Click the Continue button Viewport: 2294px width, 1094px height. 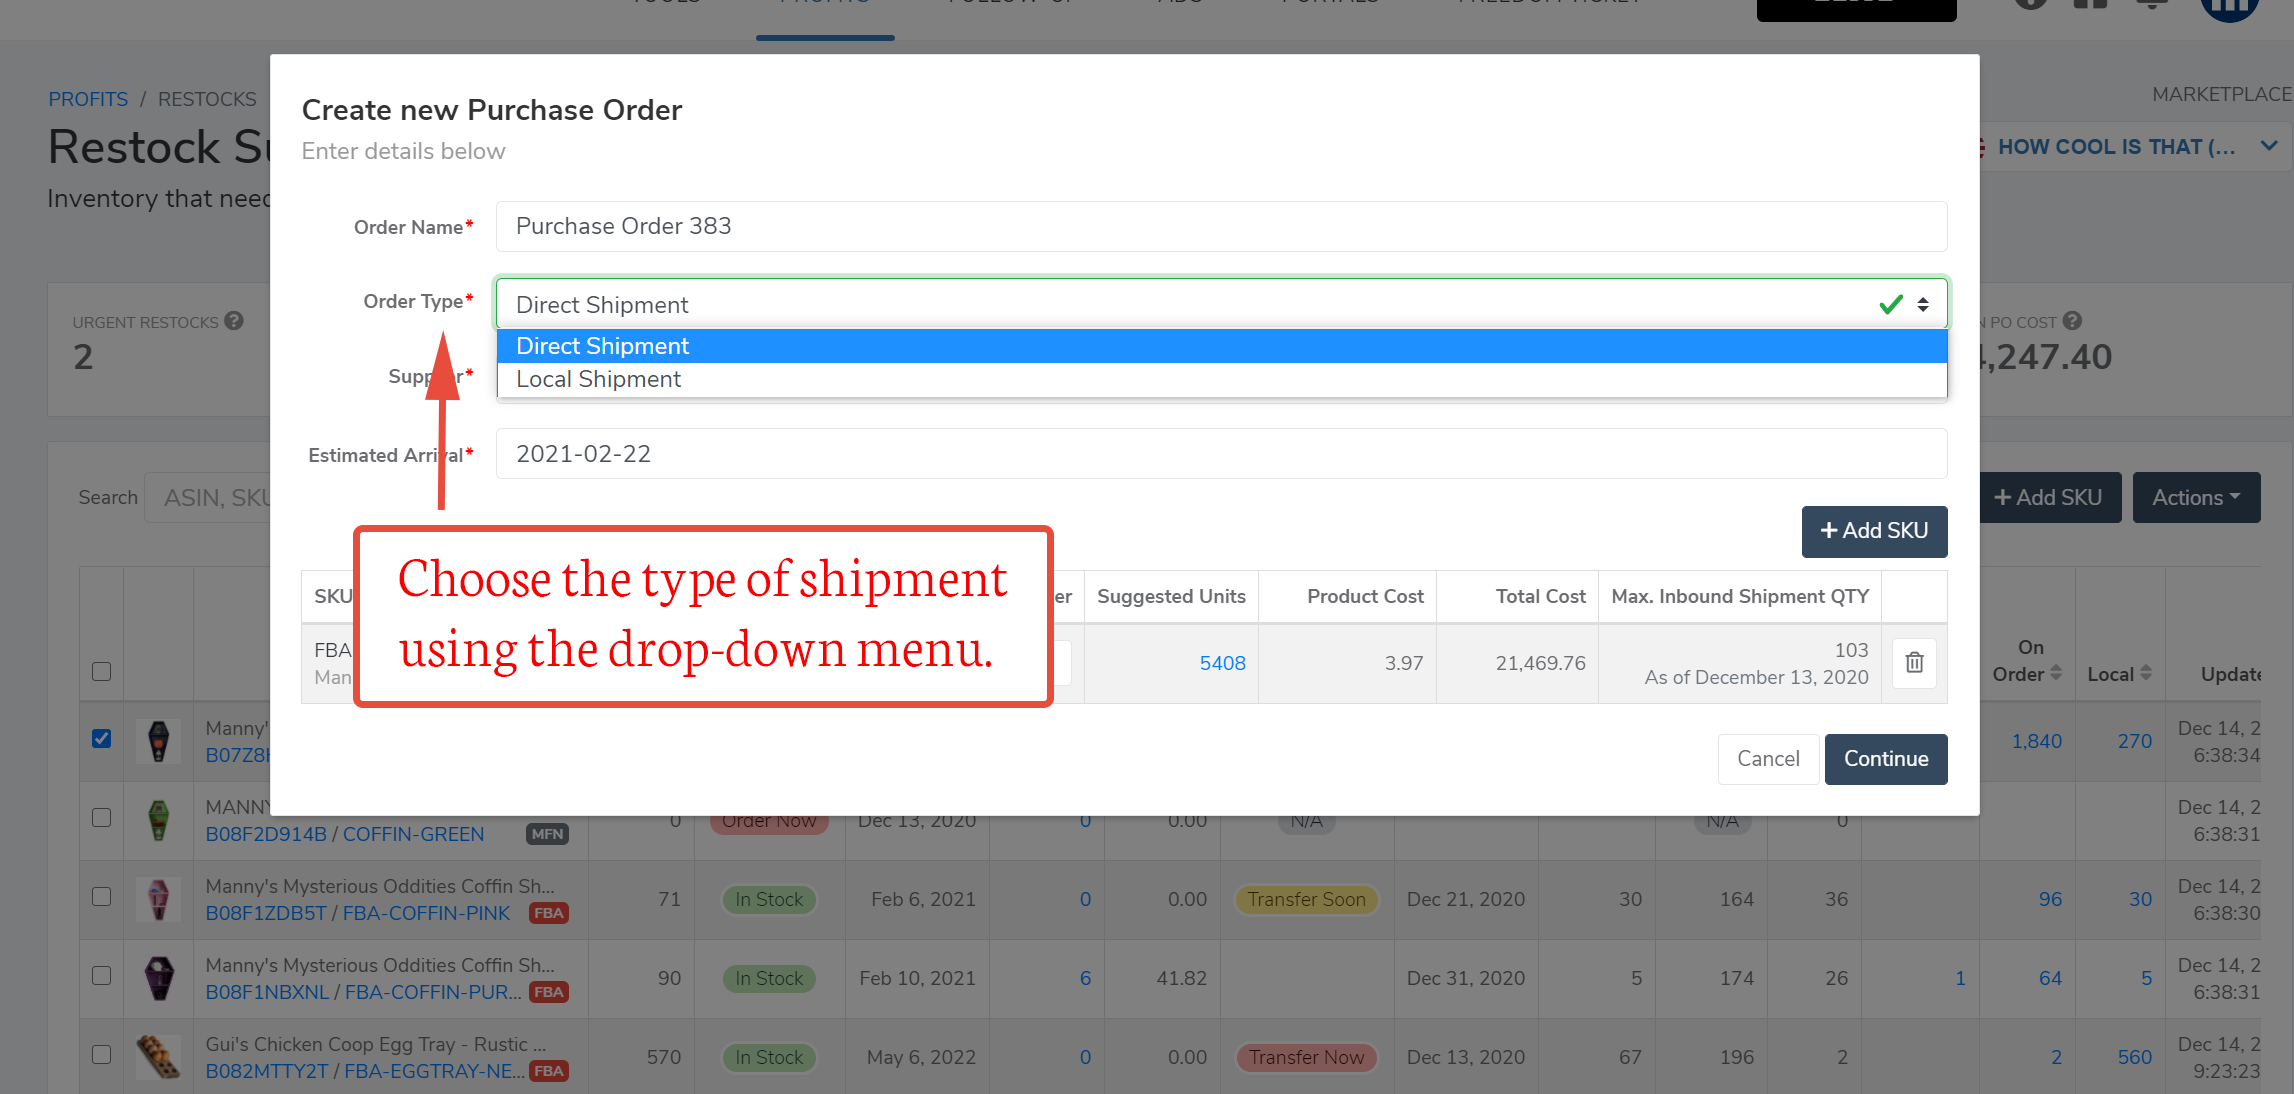pyautogui.click(x=1885, y=759)
